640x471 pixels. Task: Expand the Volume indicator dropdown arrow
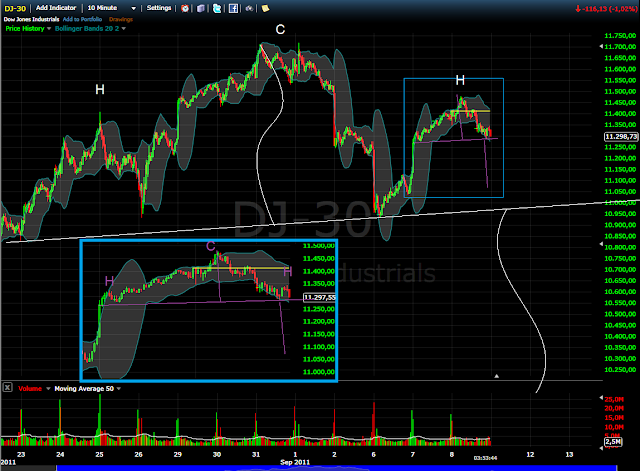tap(48, 389)
